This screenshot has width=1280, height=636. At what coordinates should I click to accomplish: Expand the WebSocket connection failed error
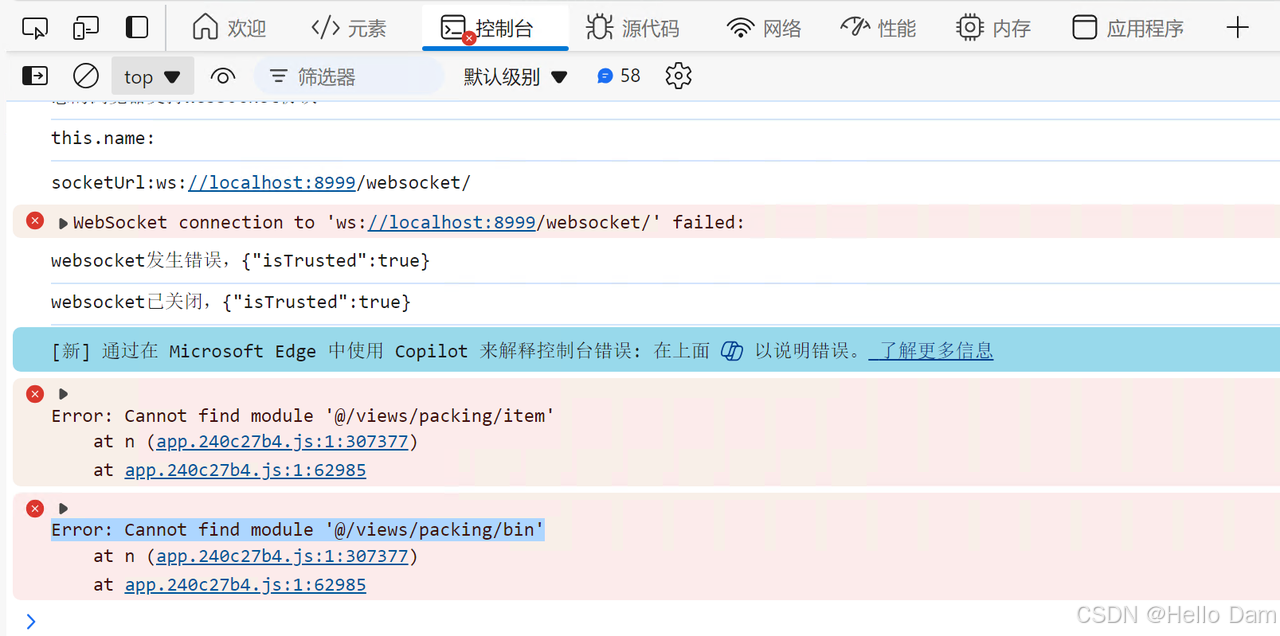[63, 223]
